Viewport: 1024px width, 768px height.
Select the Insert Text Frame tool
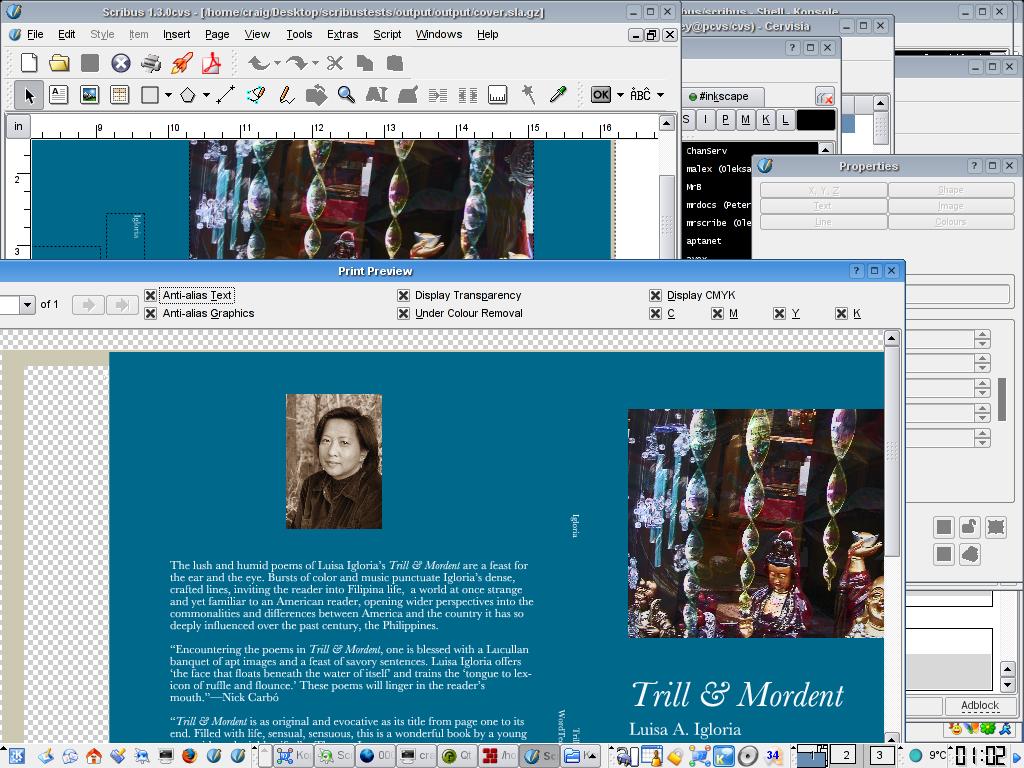click(59, 95)
